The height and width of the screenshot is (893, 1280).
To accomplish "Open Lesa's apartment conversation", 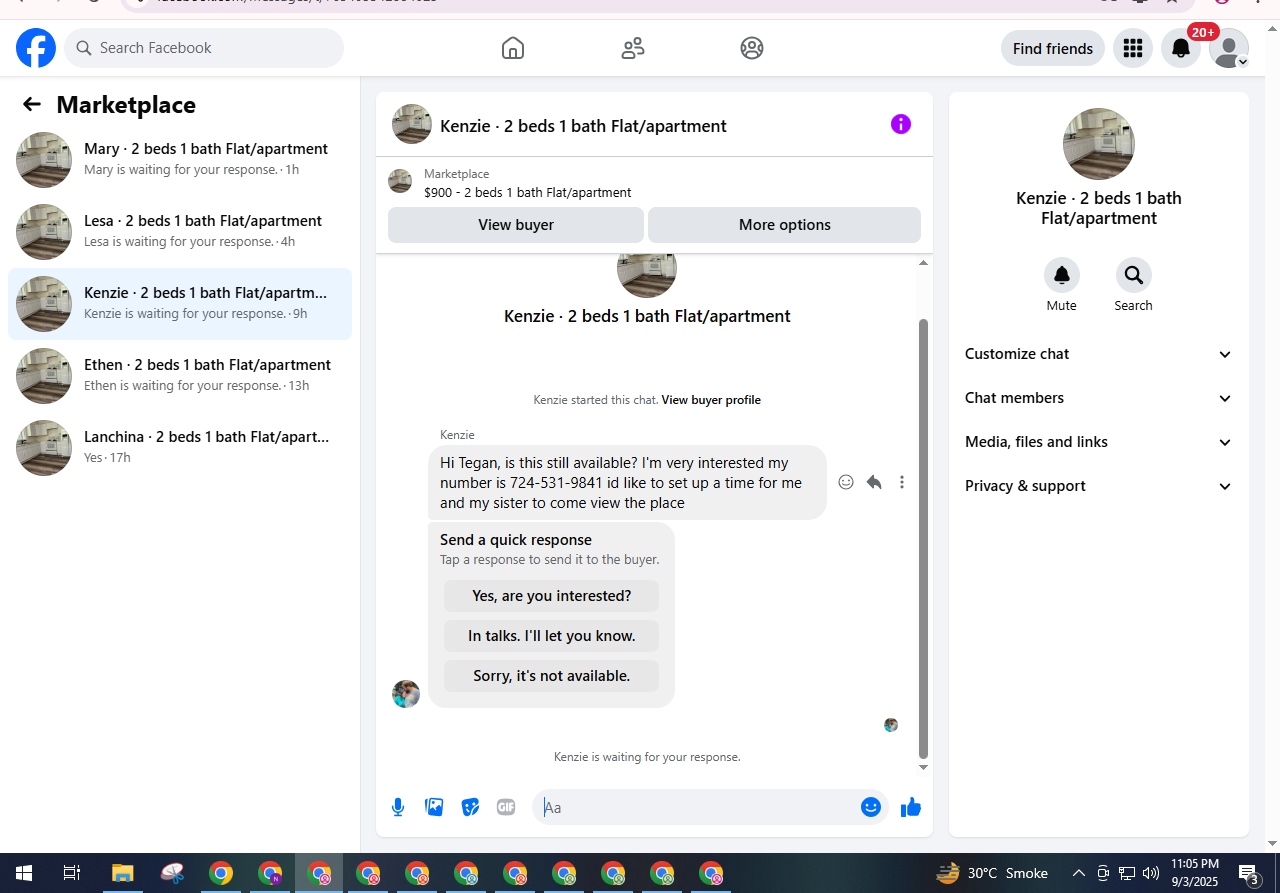I will pyautogui.click(x=180, y=232).
